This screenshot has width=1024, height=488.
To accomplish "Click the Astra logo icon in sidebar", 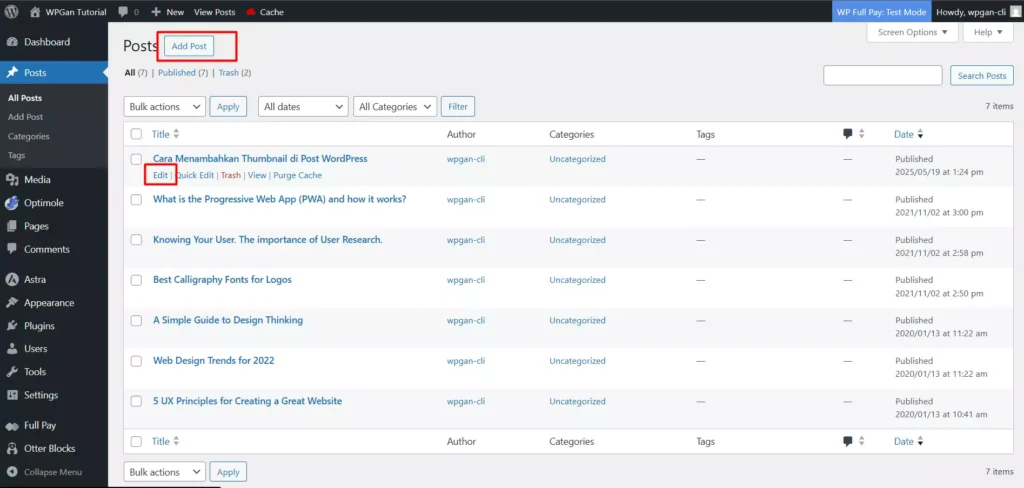I will click(12, 280).
